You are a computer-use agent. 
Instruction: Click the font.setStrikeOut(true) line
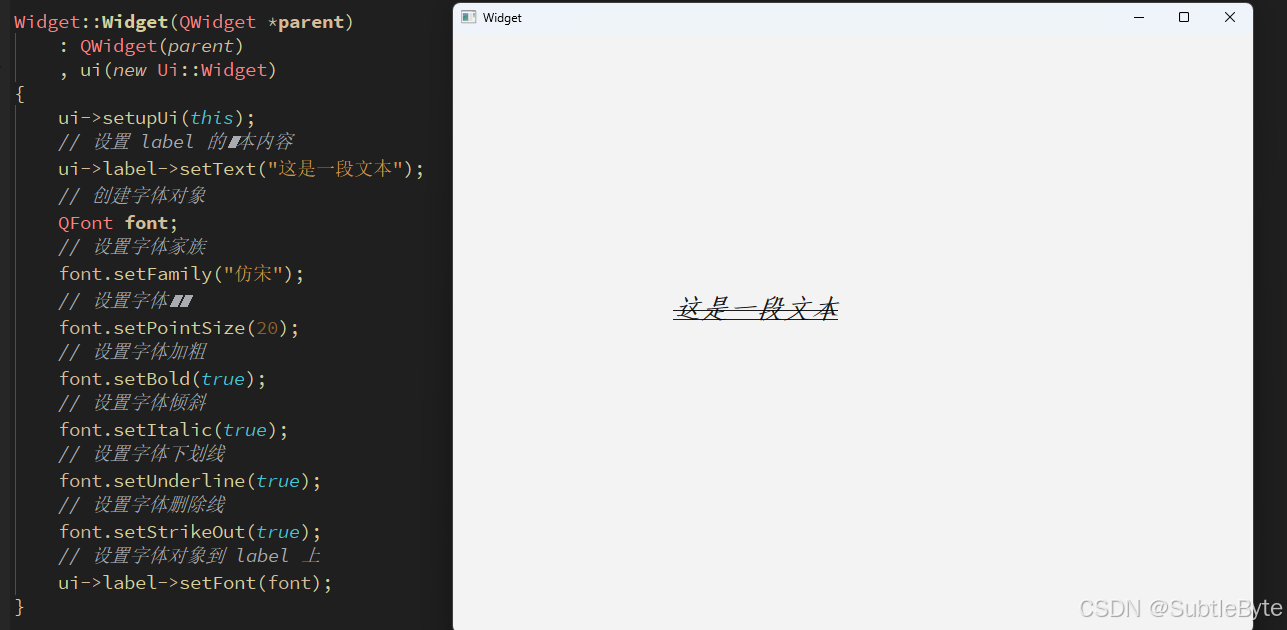point(190,532)
